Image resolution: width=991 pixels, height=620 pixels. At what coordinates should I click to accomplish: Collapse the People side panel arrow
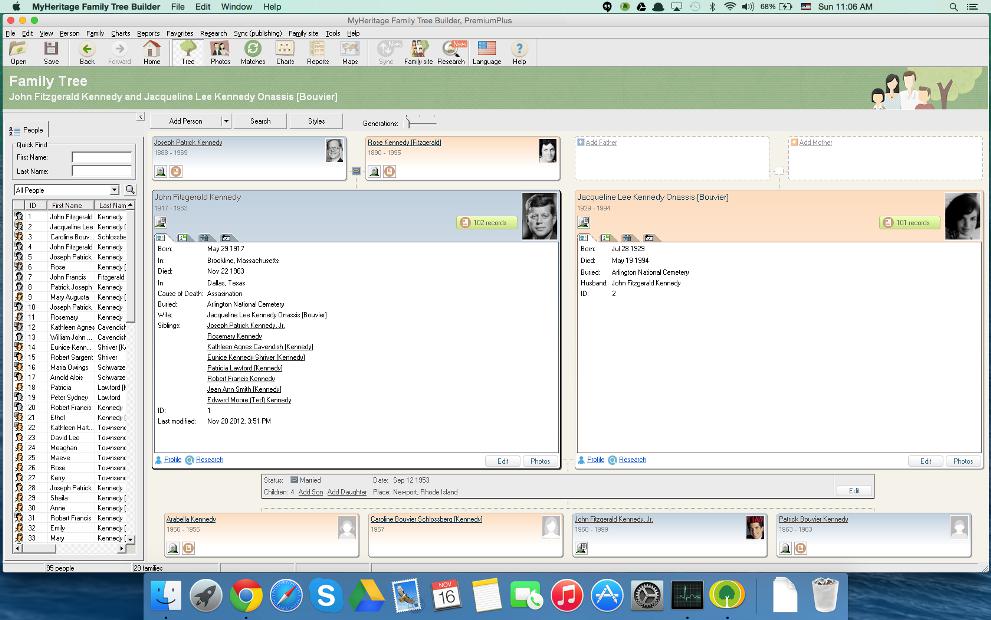tap(140, 117)
